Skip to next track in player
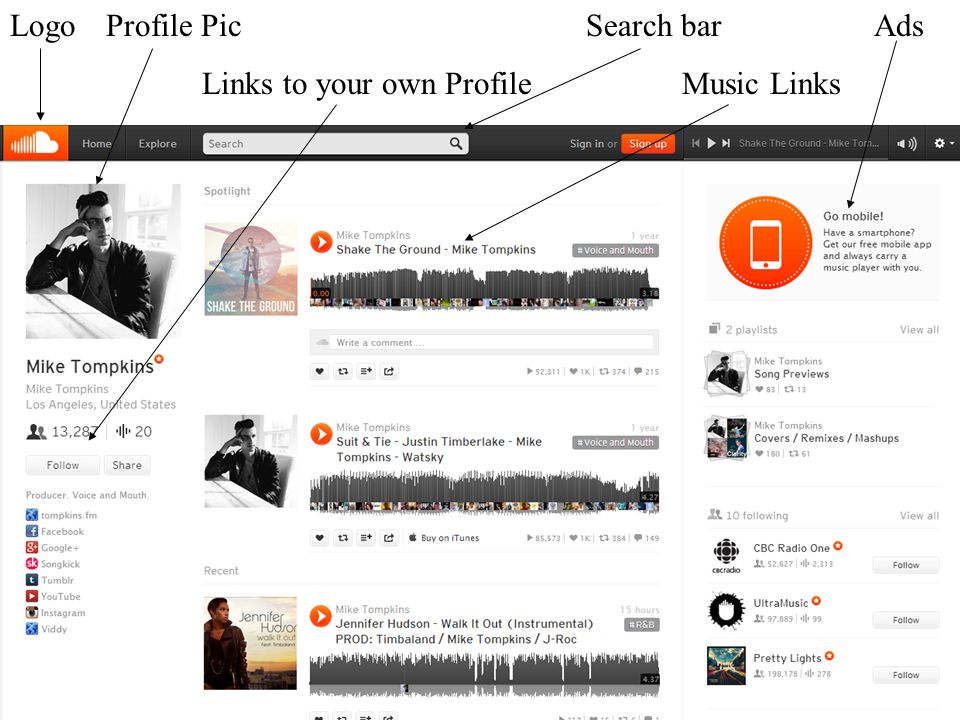960x720 pixels. tap(726, 143)
